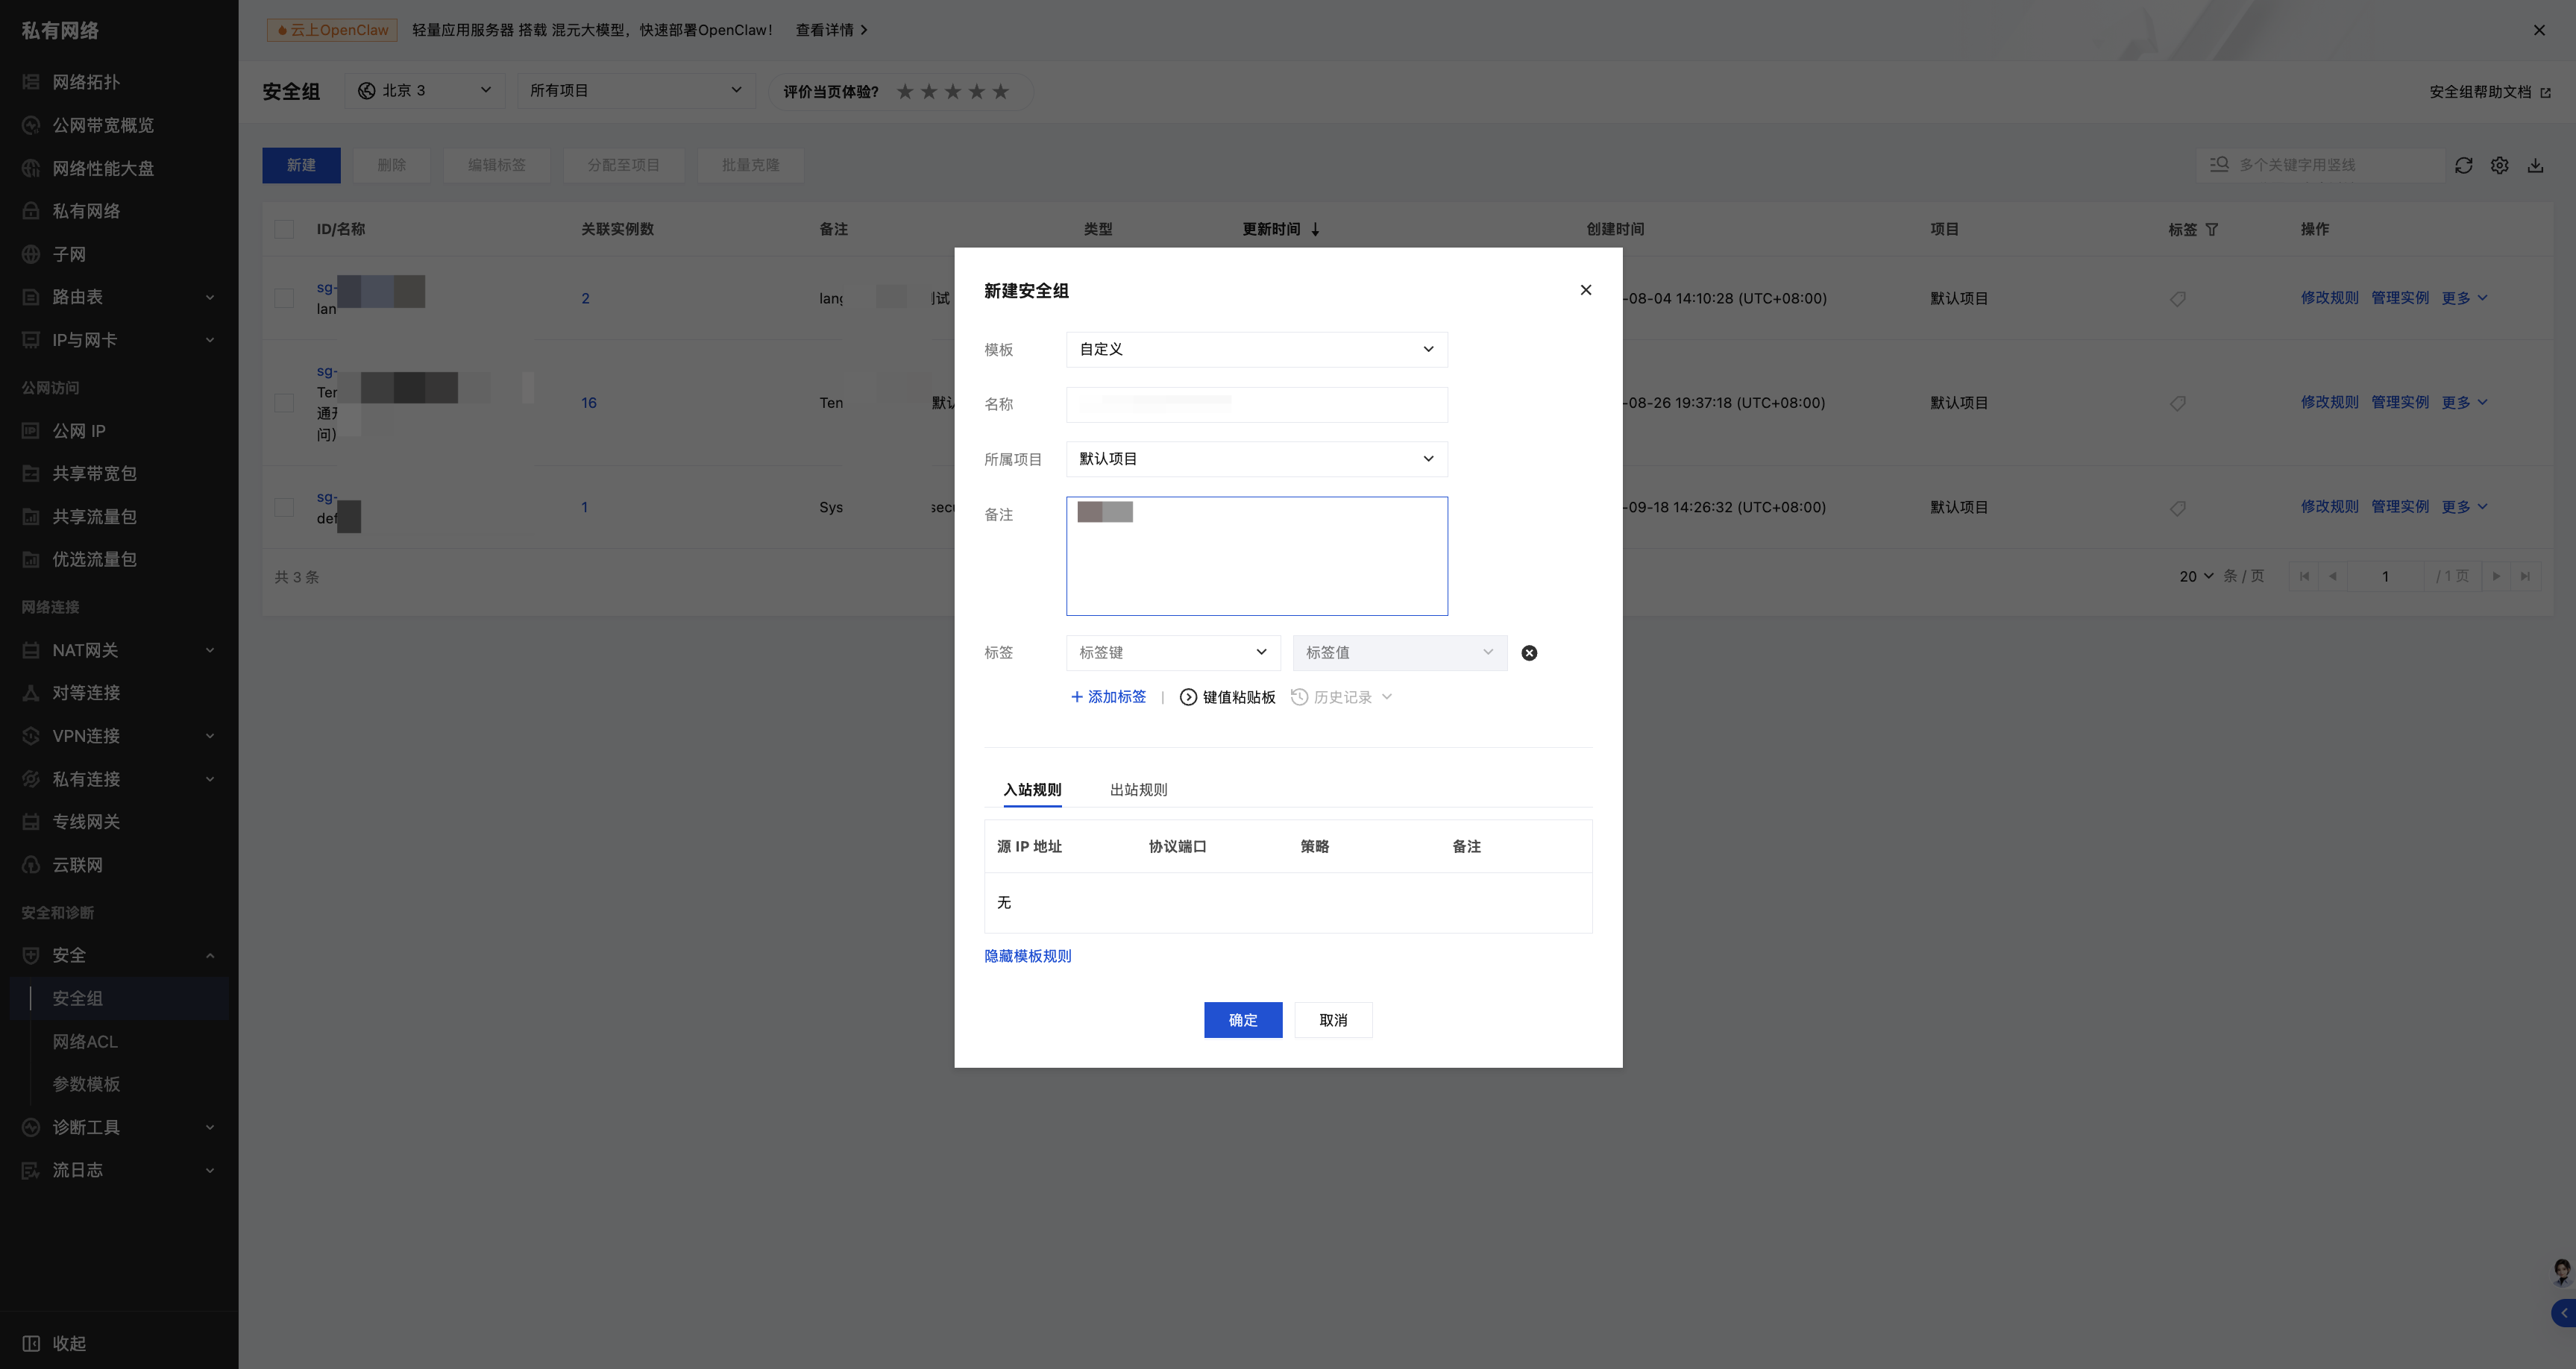2576x1369 pixels.
Task: Open 子网 in the sidebar
Action: [69, 254]
